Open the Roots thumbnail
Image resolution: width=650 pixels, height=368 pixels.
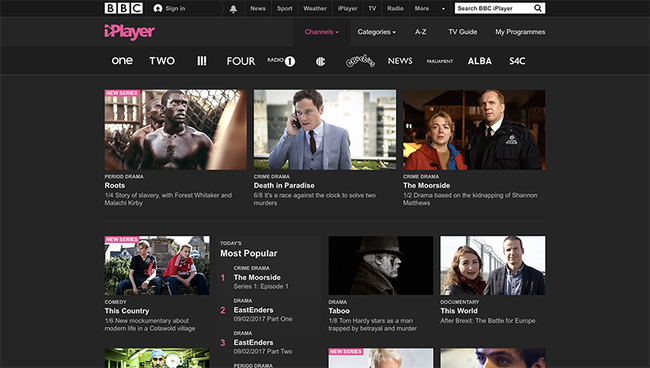175,130
